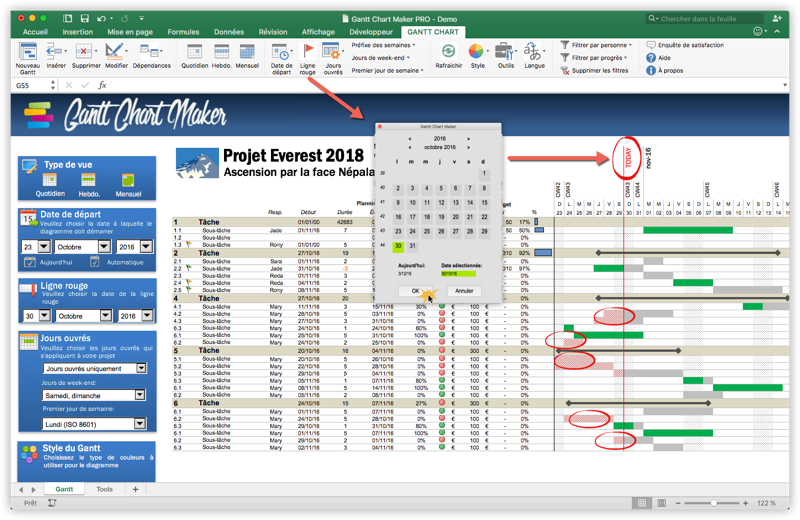Click the Rafraîchir refresh icon
The image size is (800, 520).
(448, 51)
